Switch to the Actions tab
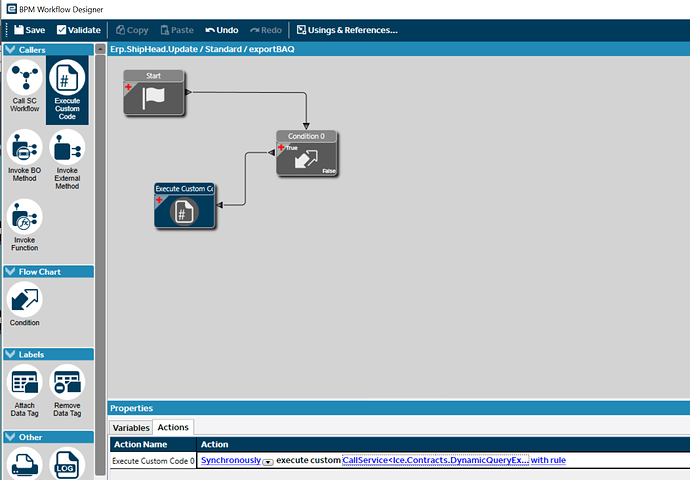Screen dimensions: 690x480 pyautogui.click(x=173, y=427)
